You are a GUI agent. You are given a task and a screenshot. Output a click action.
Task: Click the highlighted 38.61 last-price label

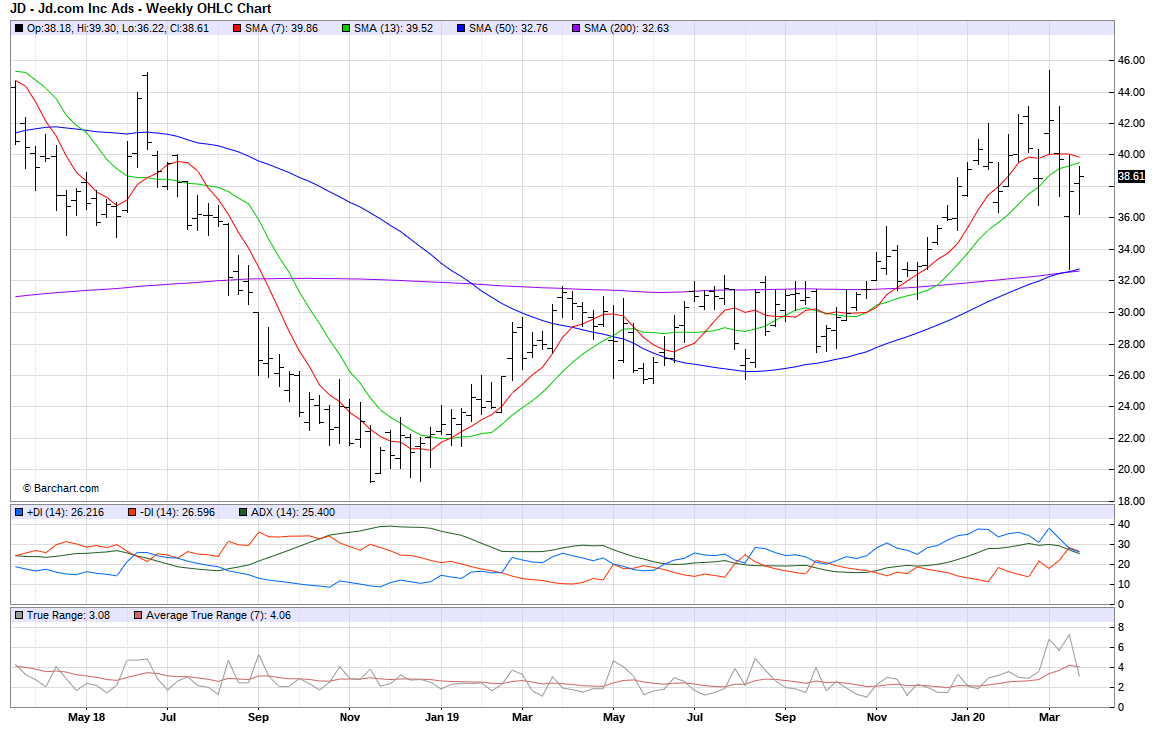click(x=1132, y=176)
